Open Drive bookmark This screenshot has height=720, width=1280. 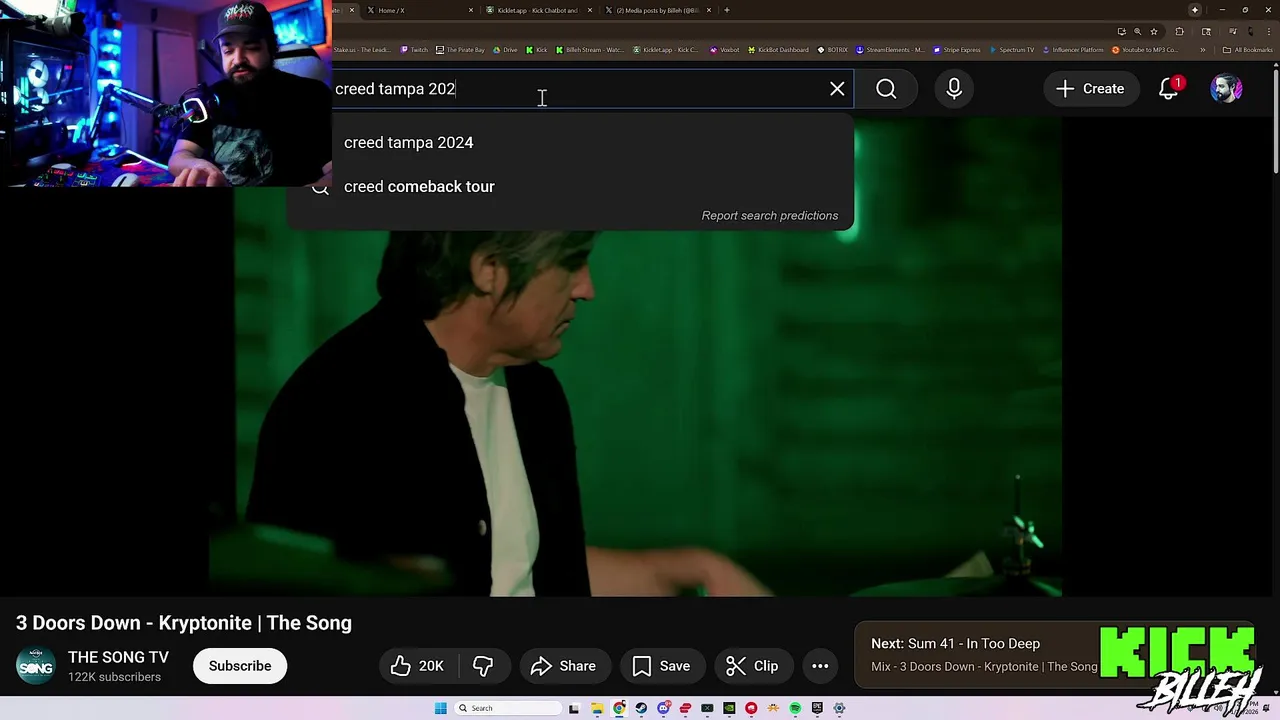pyautogui.click(x=505, y=50)
